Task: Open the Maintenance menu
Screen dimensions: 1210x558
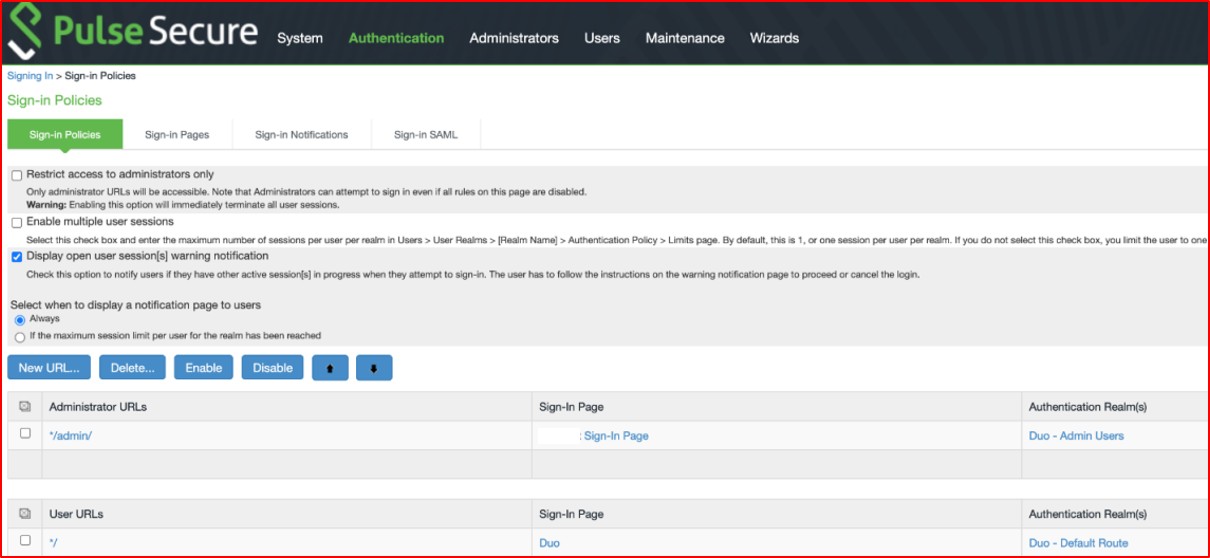Action: coord(685,38)
